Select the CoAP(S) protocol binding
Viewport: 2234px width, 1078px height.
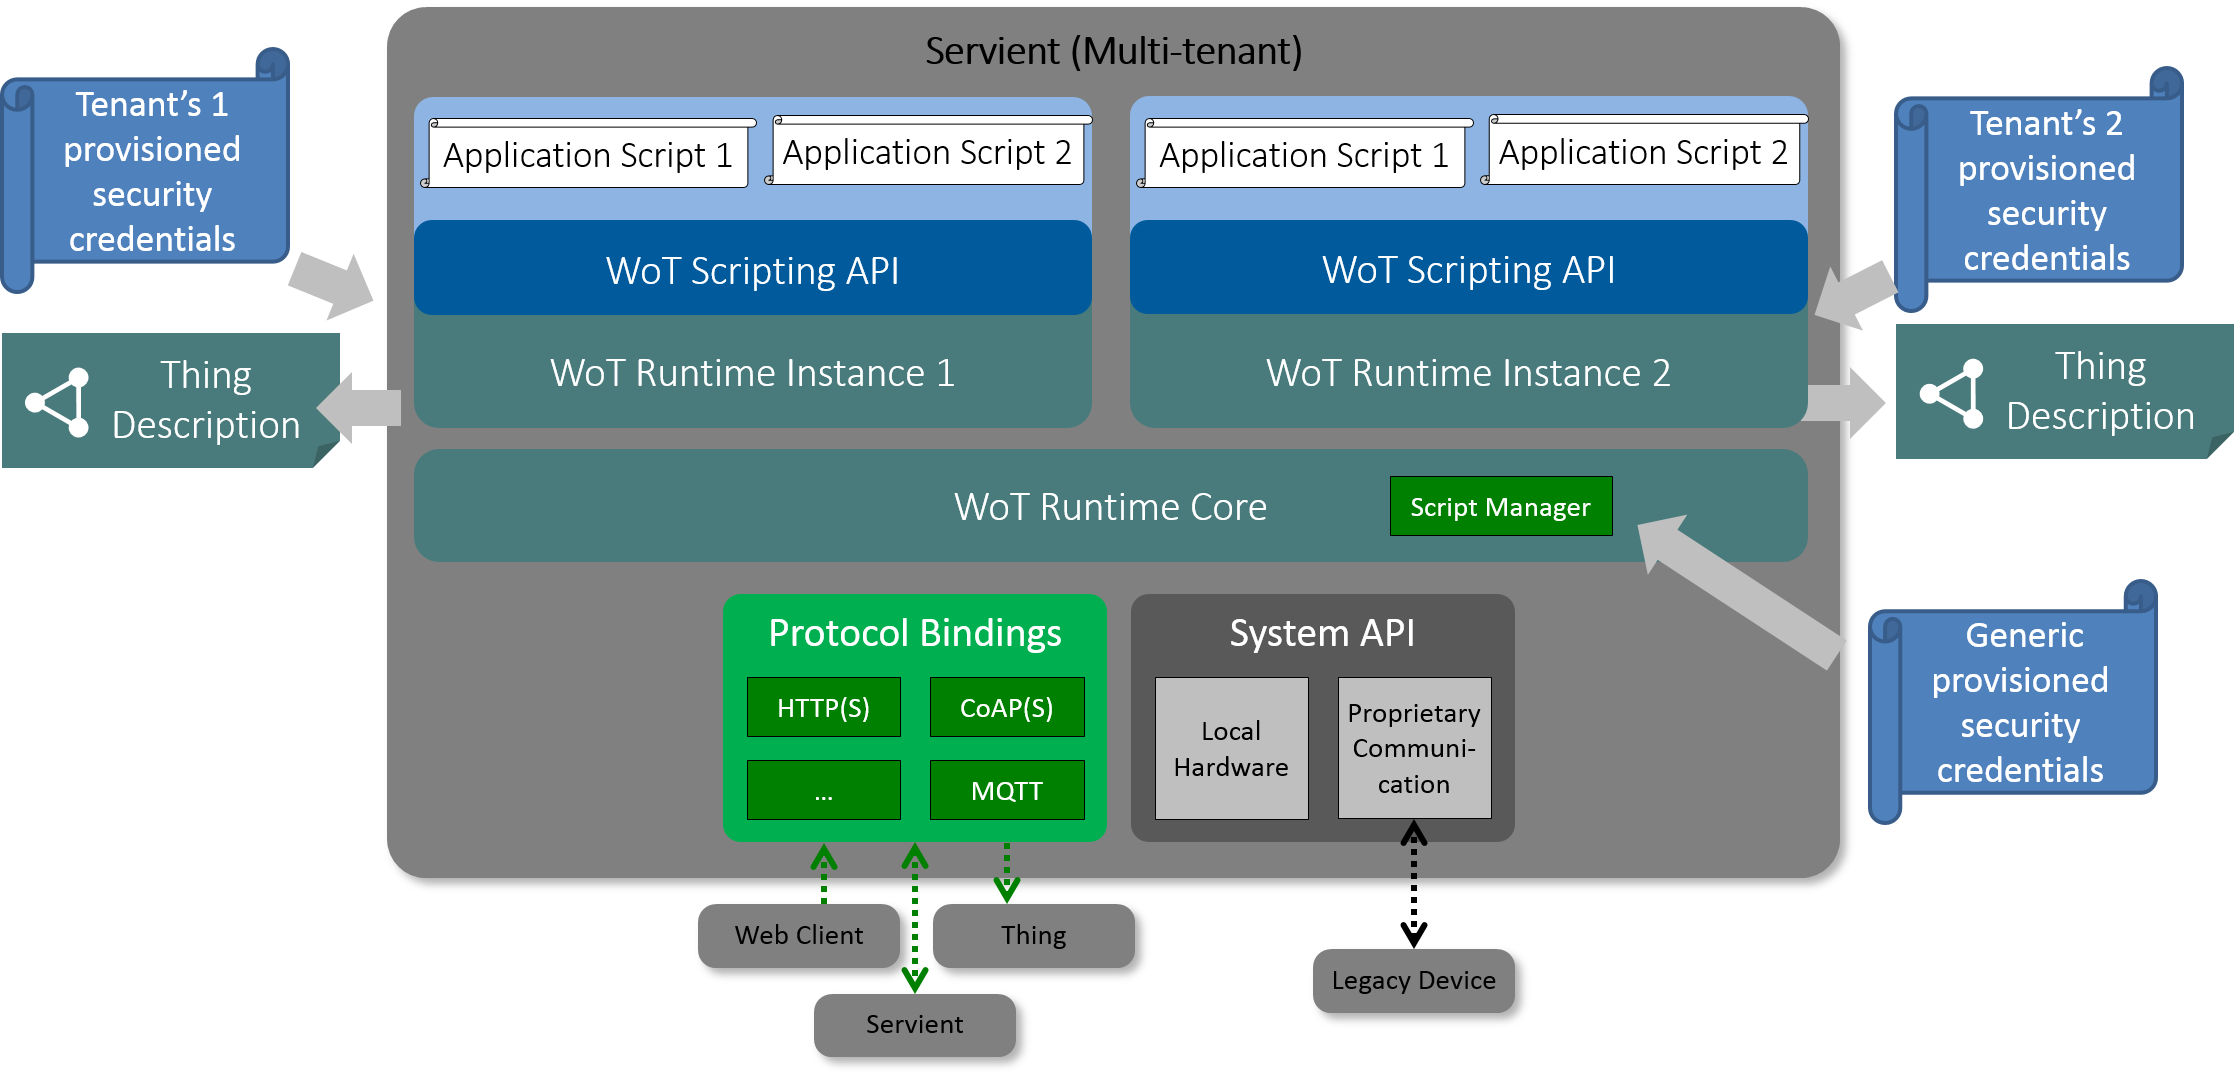pyautogui.click(x=1006, y=708)
